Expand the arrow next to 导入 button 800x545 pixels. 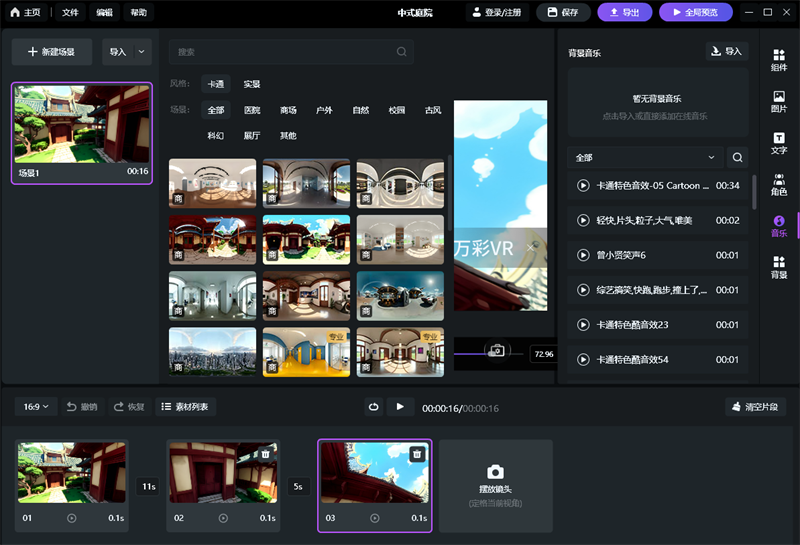point(141,52)
